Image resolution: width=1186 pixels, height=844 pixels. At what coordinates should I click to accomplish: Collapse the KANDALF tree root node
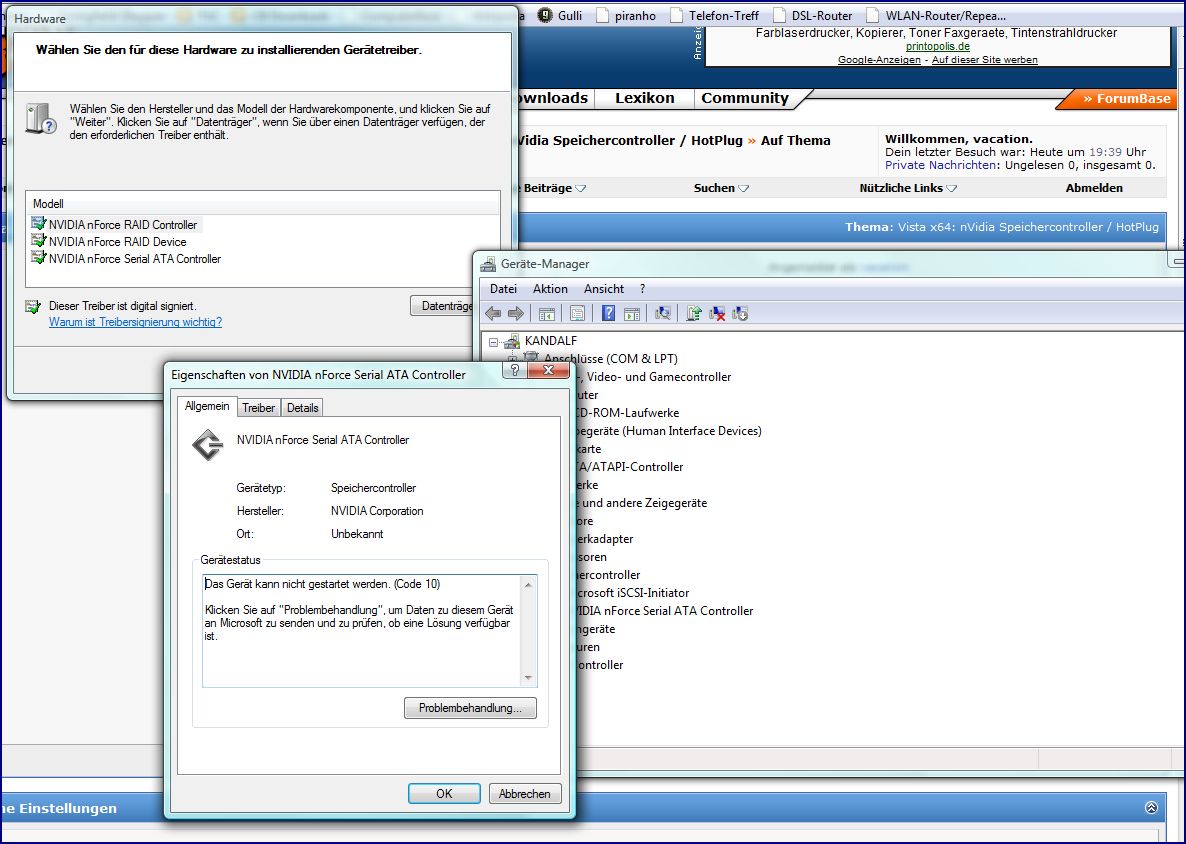click(494, 342)
